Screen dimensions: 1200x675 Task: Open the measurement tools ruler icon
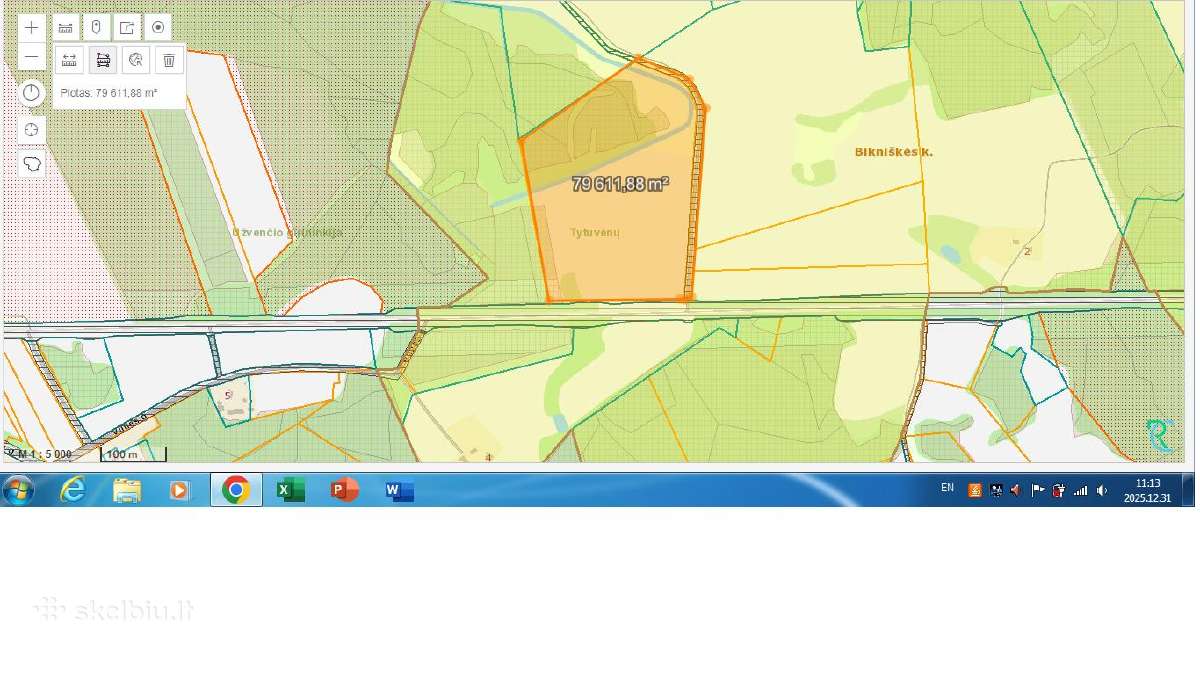click(x=66, y=28)
